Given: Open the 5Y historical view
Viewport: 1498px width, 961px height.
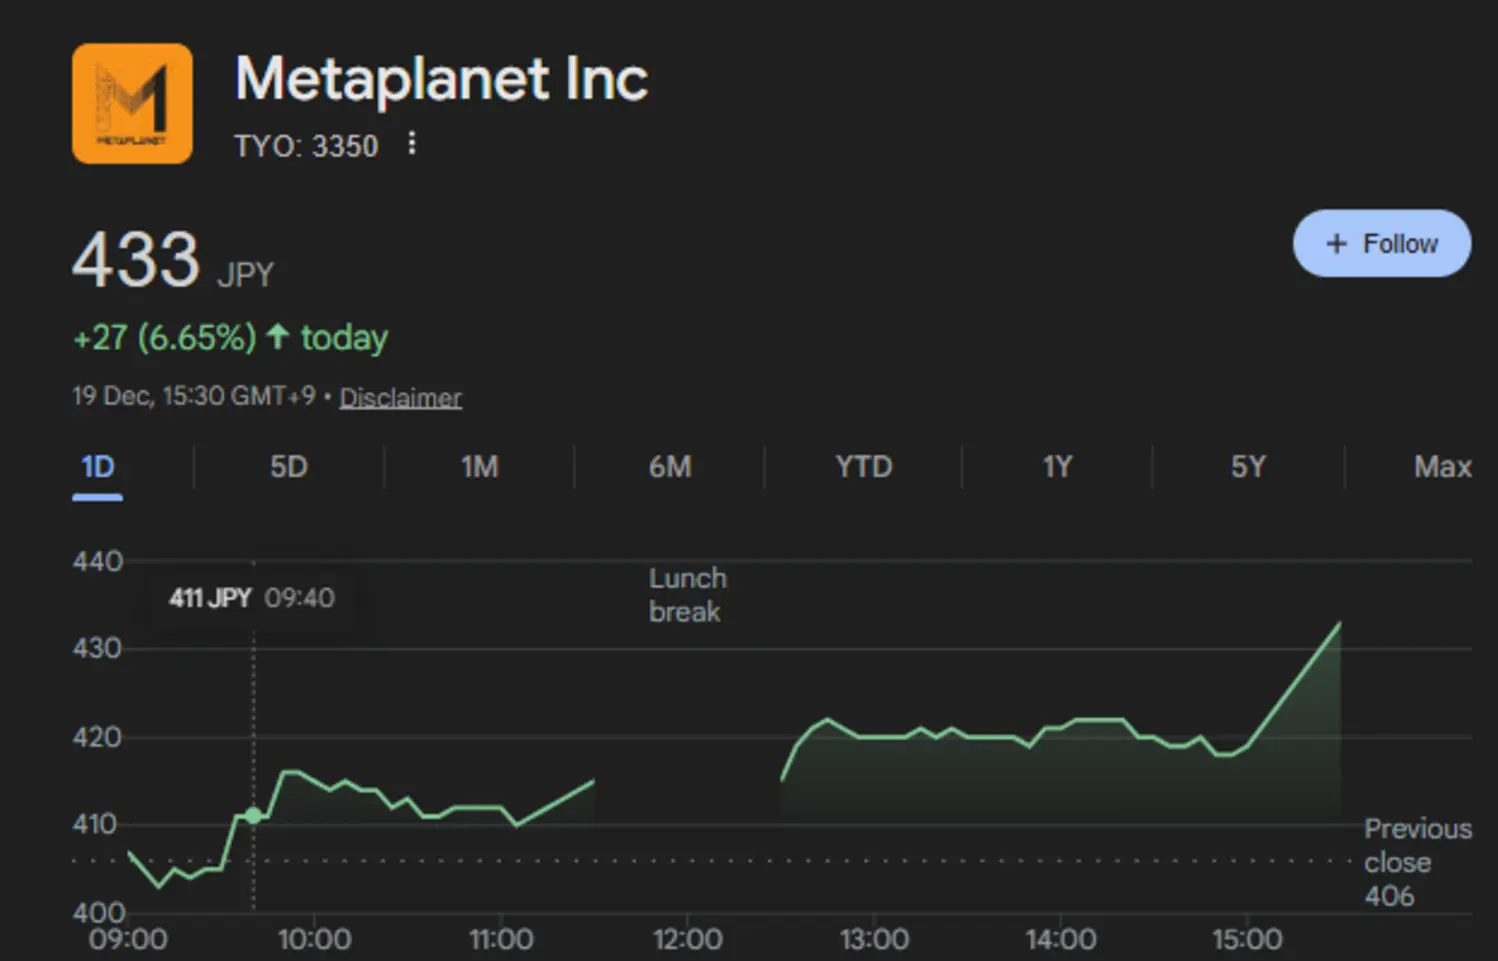Looking at the screenshot, I should point(1247,466).
